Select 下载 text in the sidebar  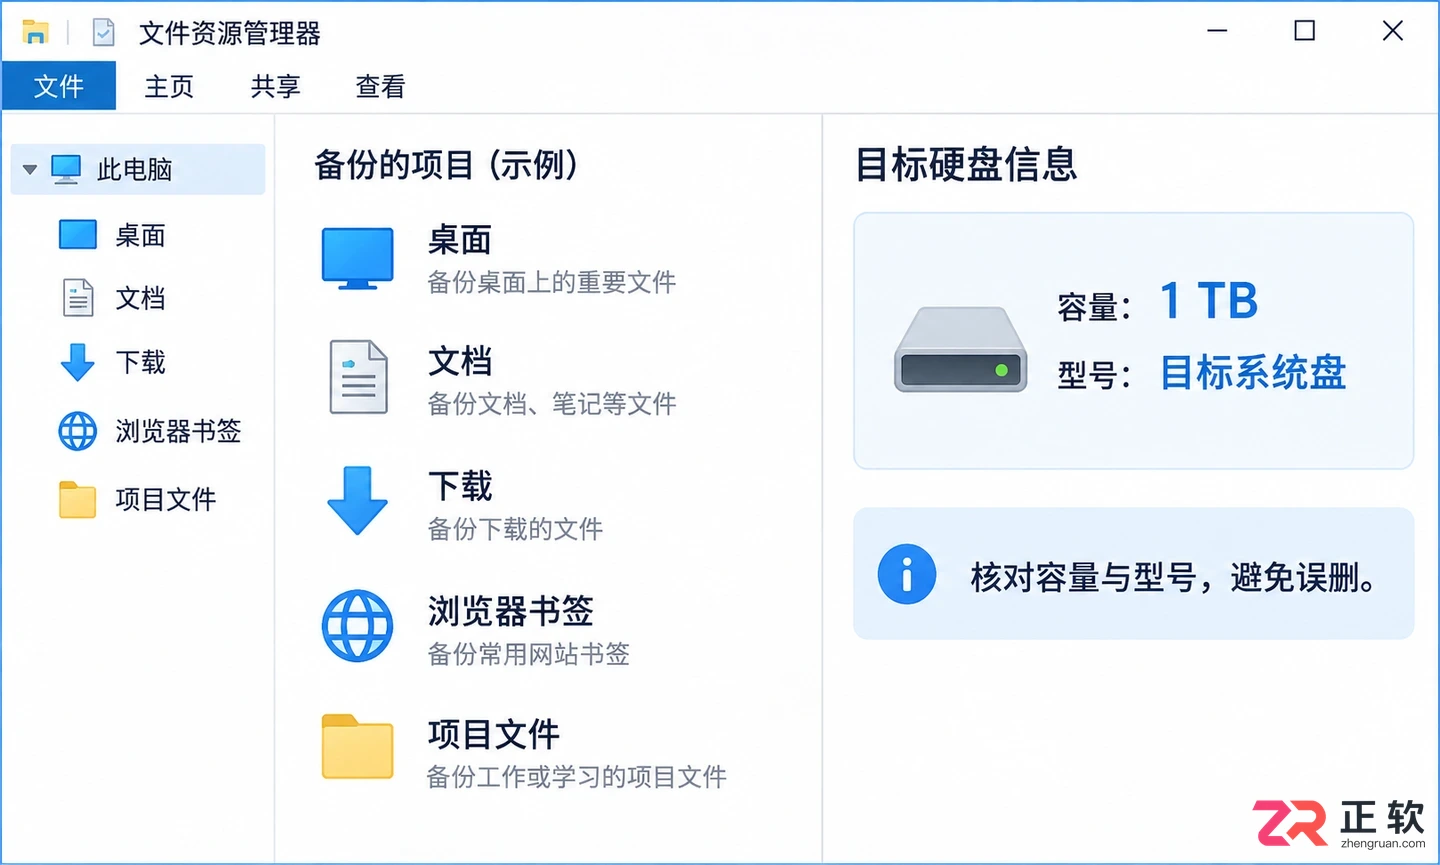(x=140, y=362)
